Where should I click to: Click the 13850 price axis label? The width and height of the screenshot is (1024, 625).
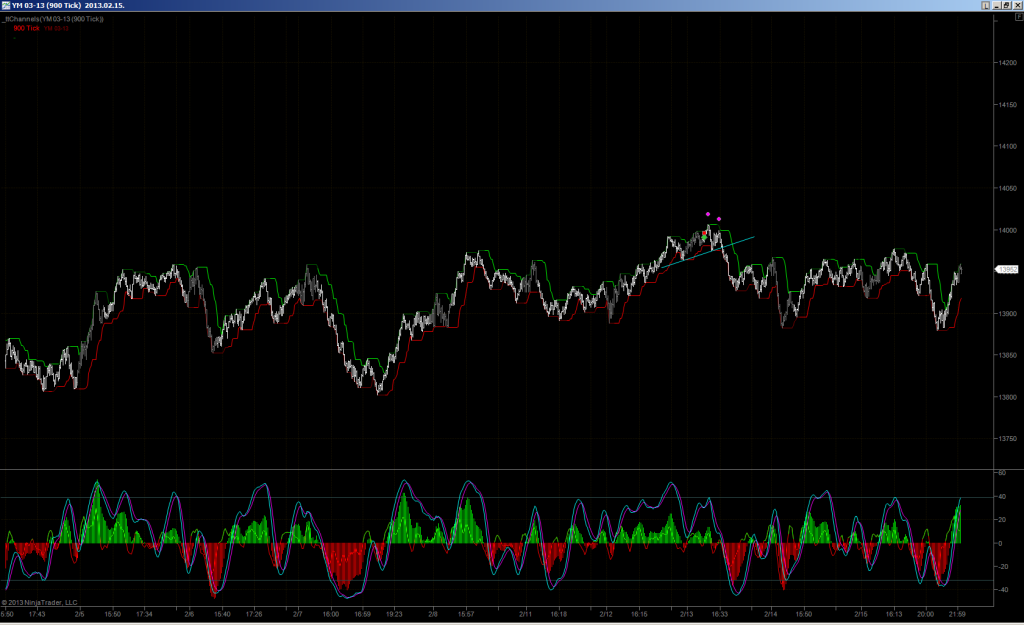[x=1008, y=355]
